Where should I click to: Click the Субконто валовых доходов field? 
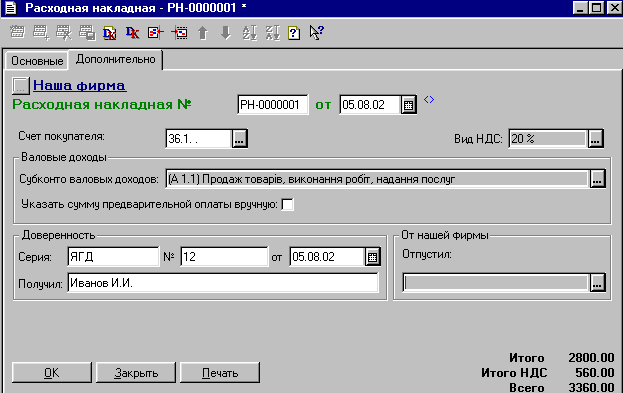tap(377, 179)
